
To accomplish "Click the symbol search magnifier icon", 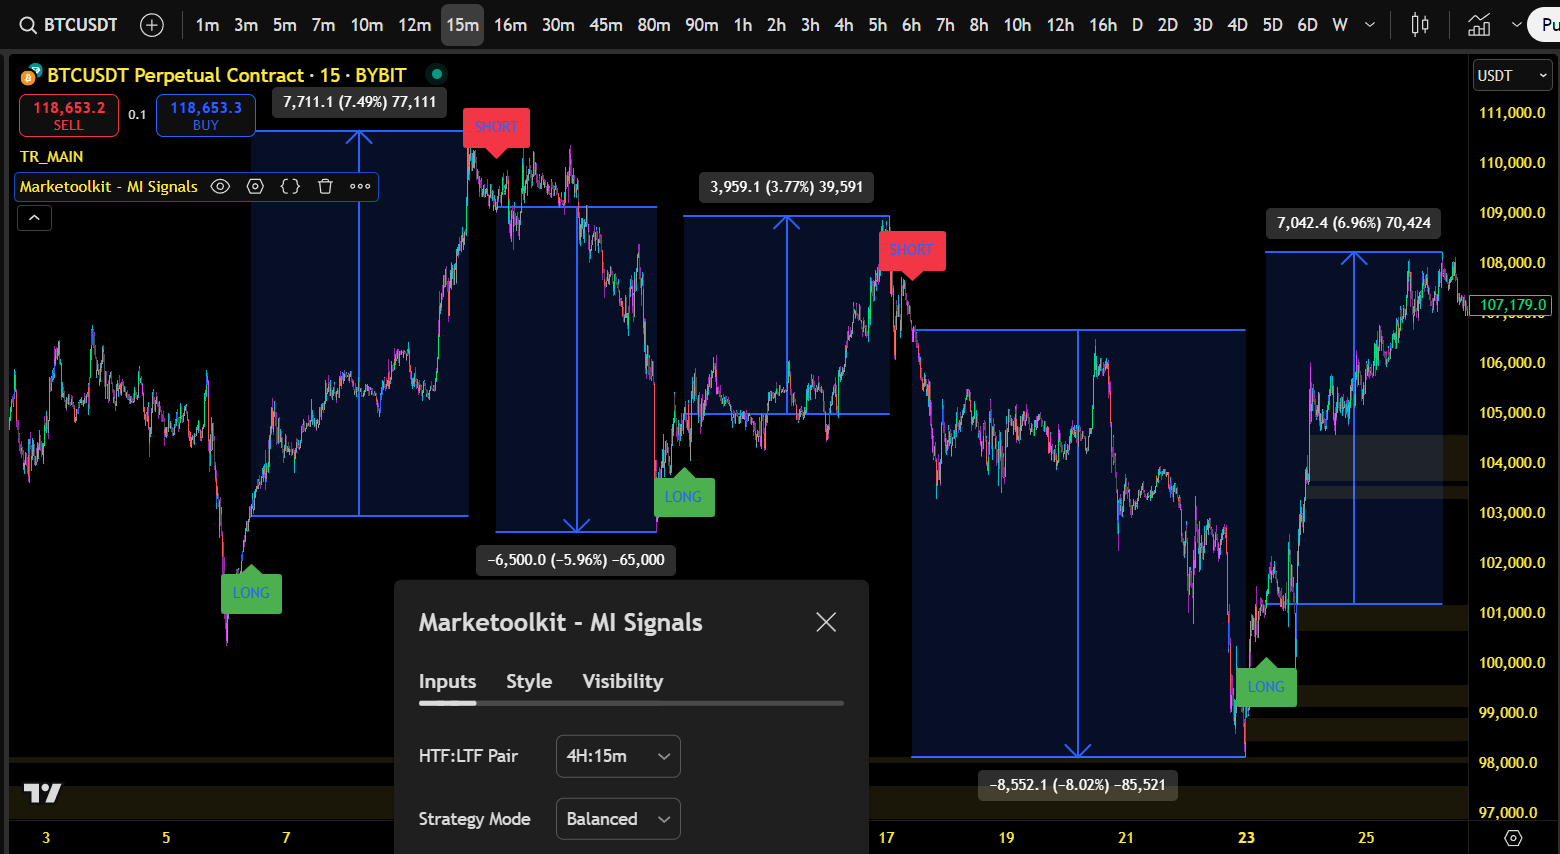I will 26,25.
